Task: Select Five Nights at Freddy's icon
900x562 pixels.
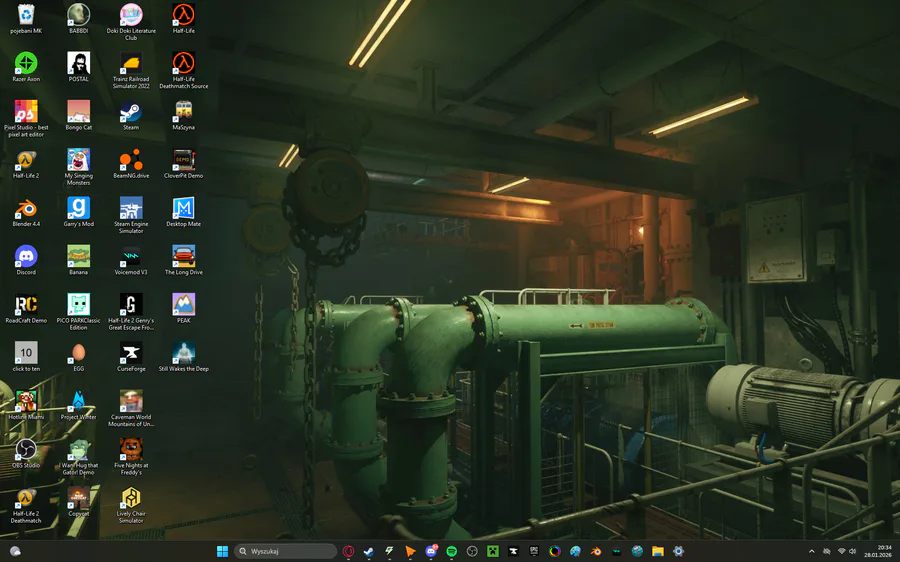Action: [131, 456]
